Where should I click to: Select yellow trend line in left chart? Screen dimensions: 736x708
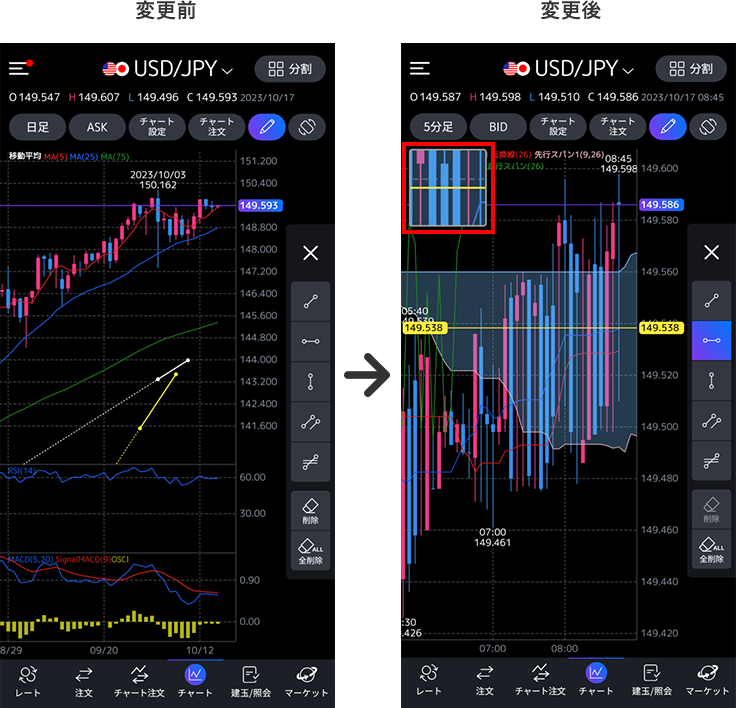[x=158, y=401]
